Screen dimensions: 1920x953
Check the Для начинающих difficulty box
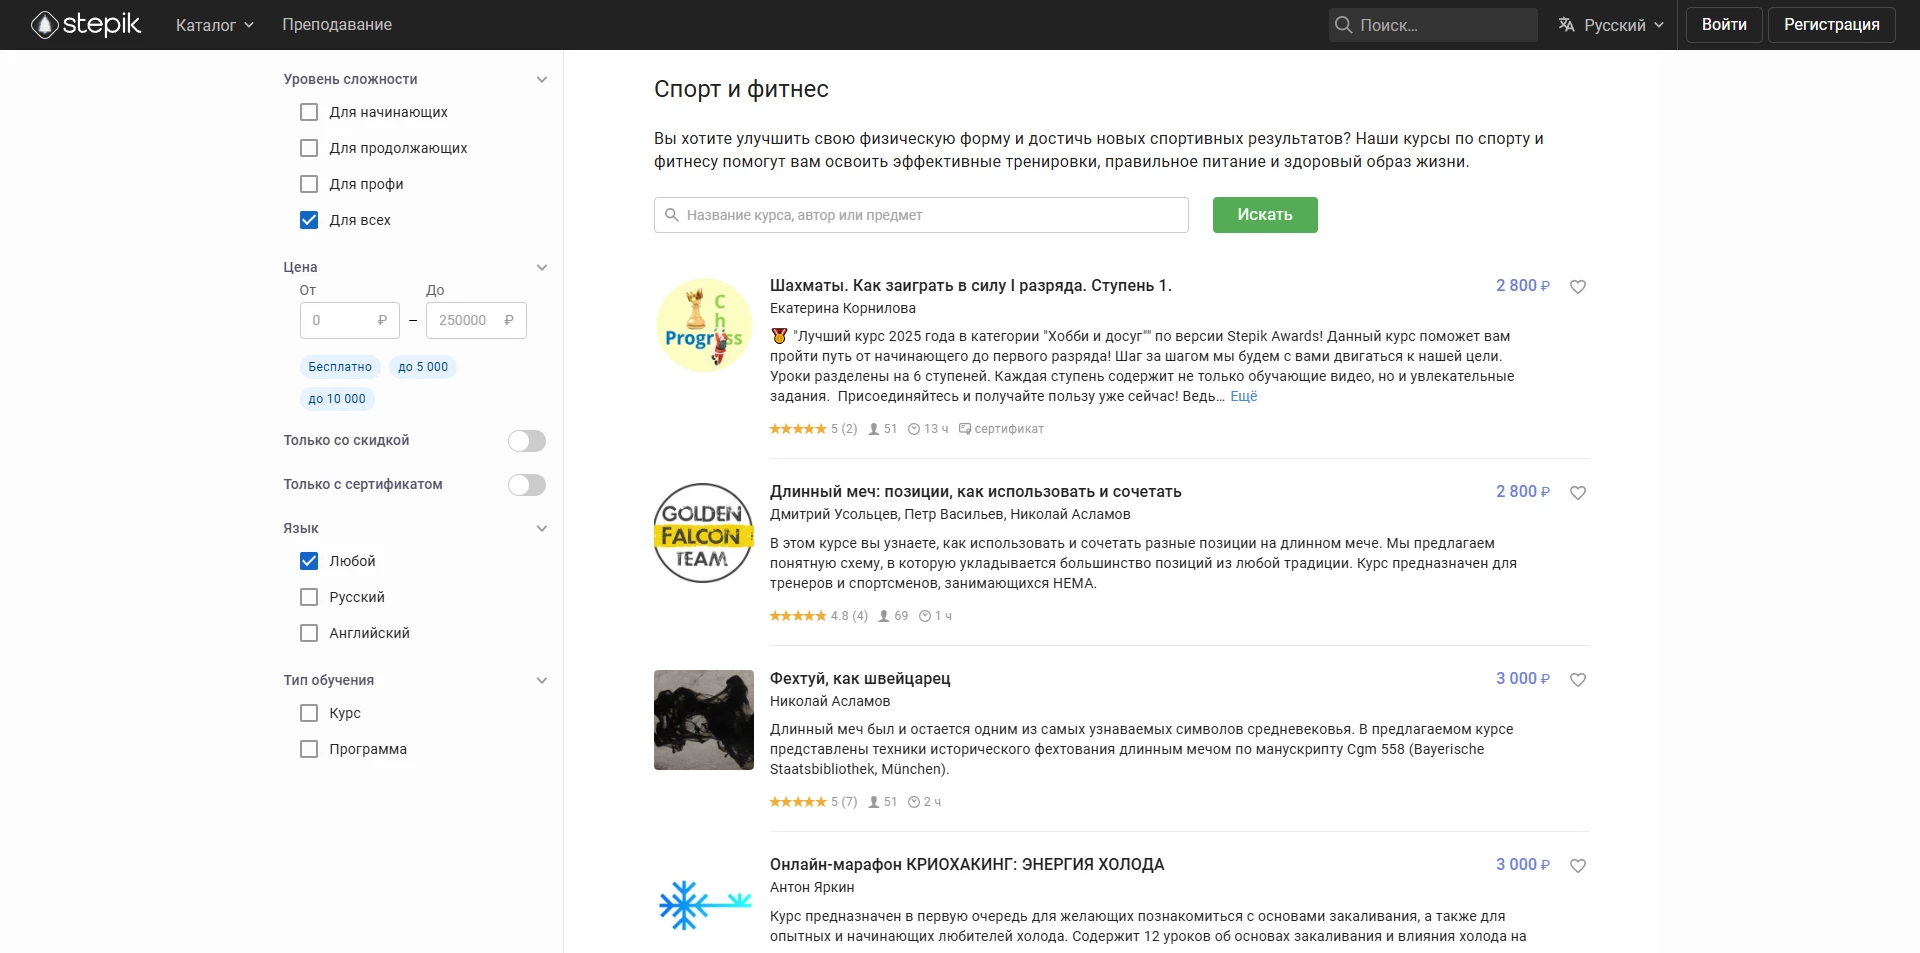tap(309, 112)
